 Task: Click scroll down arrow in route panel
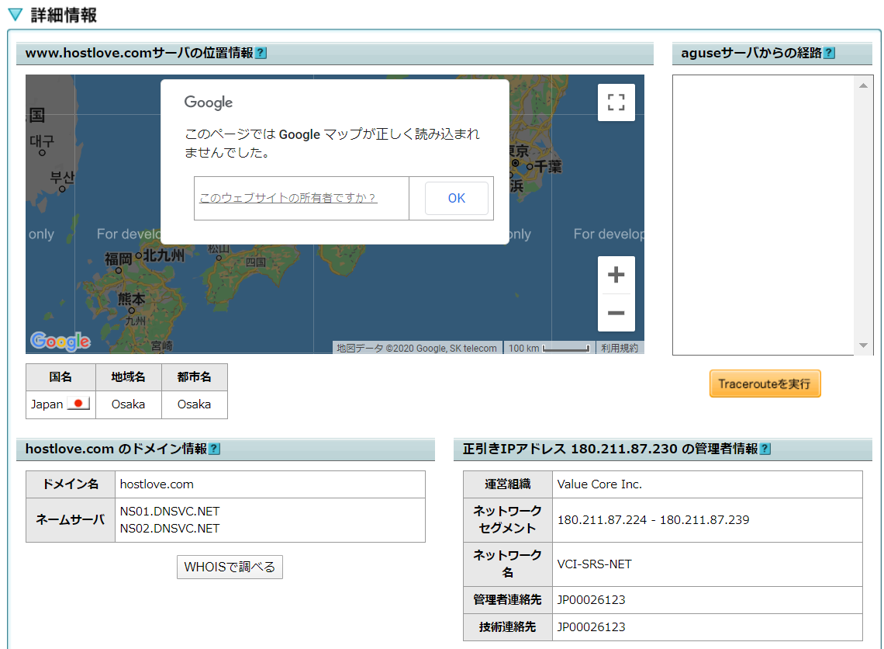[x=863, y=345]
